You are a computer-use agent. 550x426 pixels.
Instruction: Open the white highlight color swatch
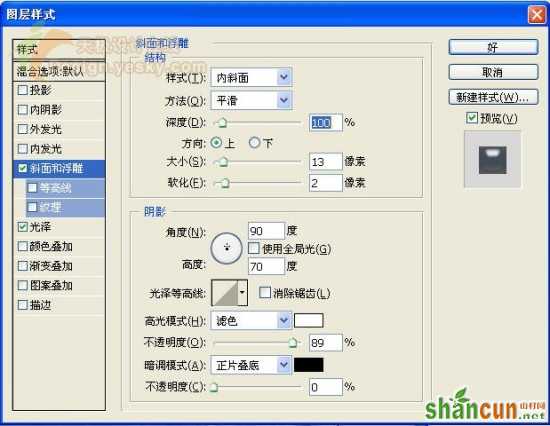click(309, 320)
